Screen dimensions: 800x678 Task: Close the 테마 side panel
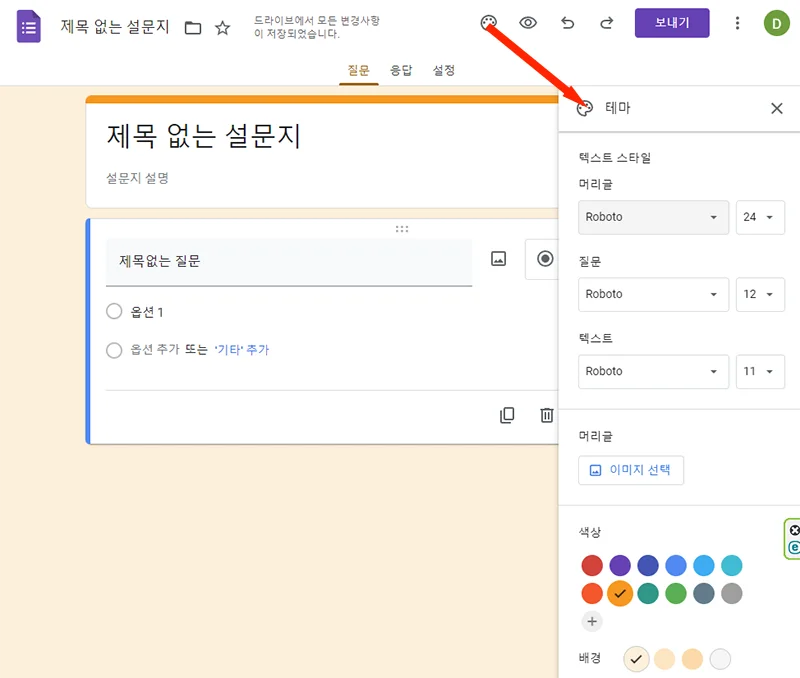[777, 108]
